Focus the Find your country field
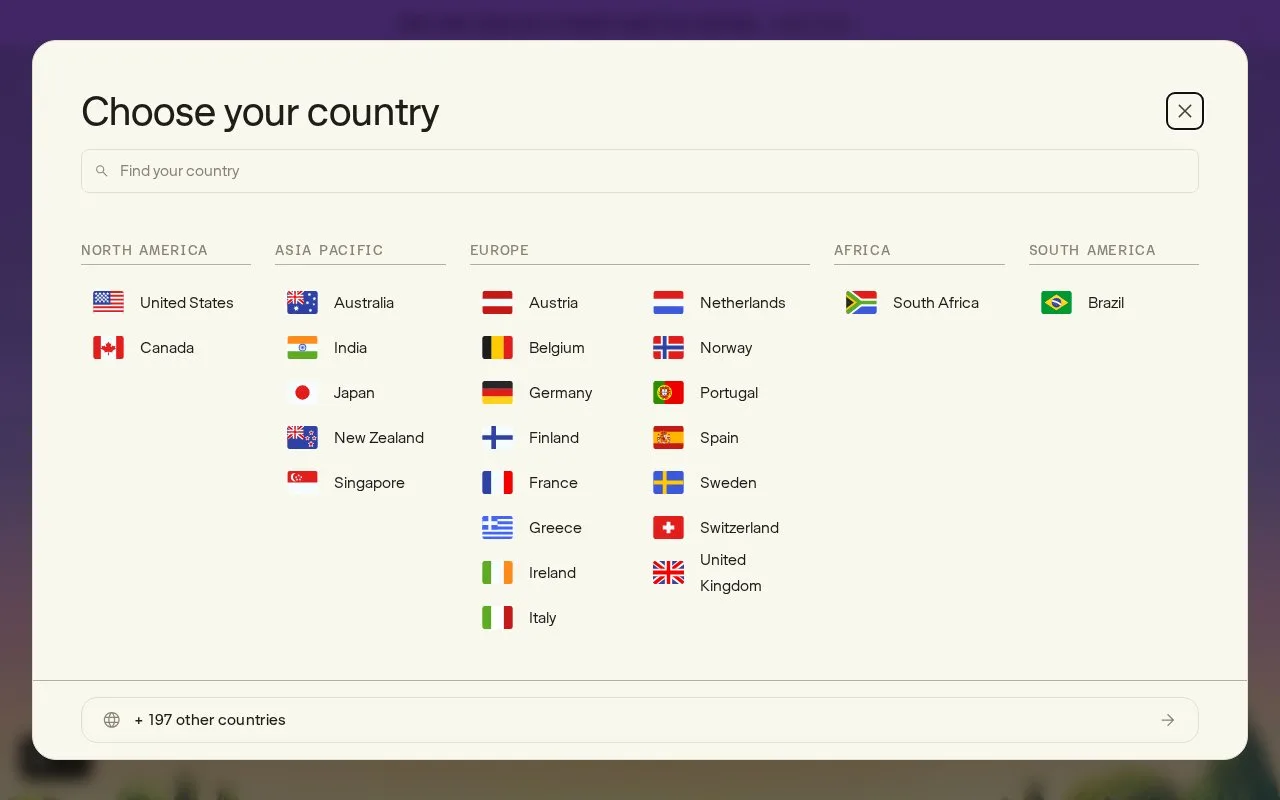The height and width of the screenshot is (800, 1280). [x=640, y=171]
